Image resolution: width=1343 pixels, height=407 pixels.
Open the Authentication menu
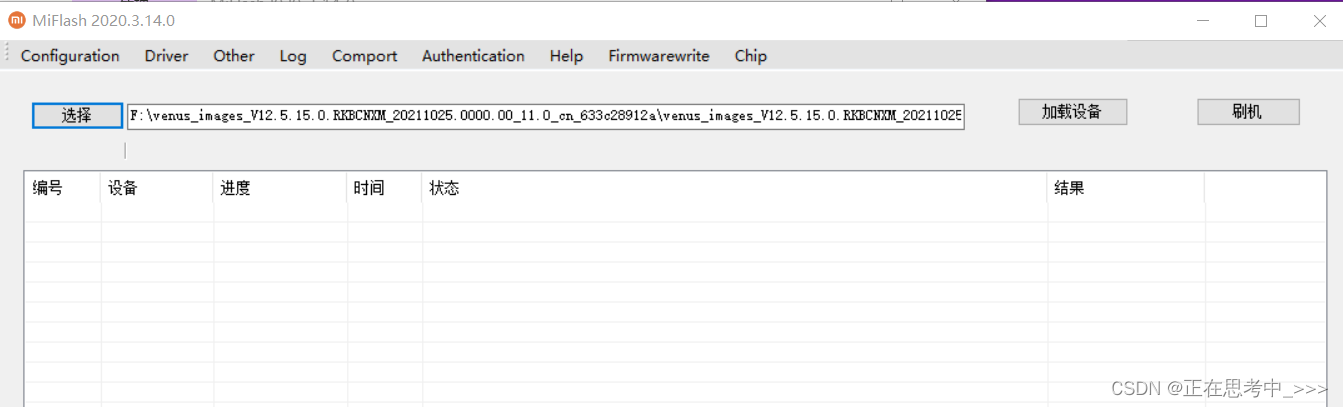[473, 56]
